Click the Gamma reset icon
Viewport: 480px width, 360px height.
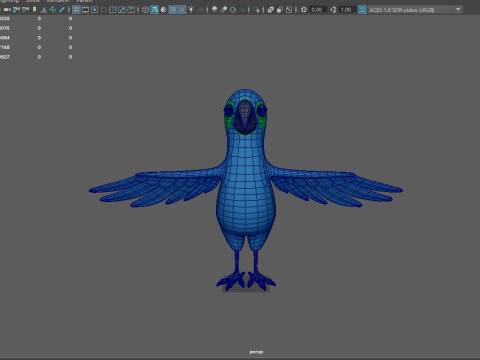(333, 10)
